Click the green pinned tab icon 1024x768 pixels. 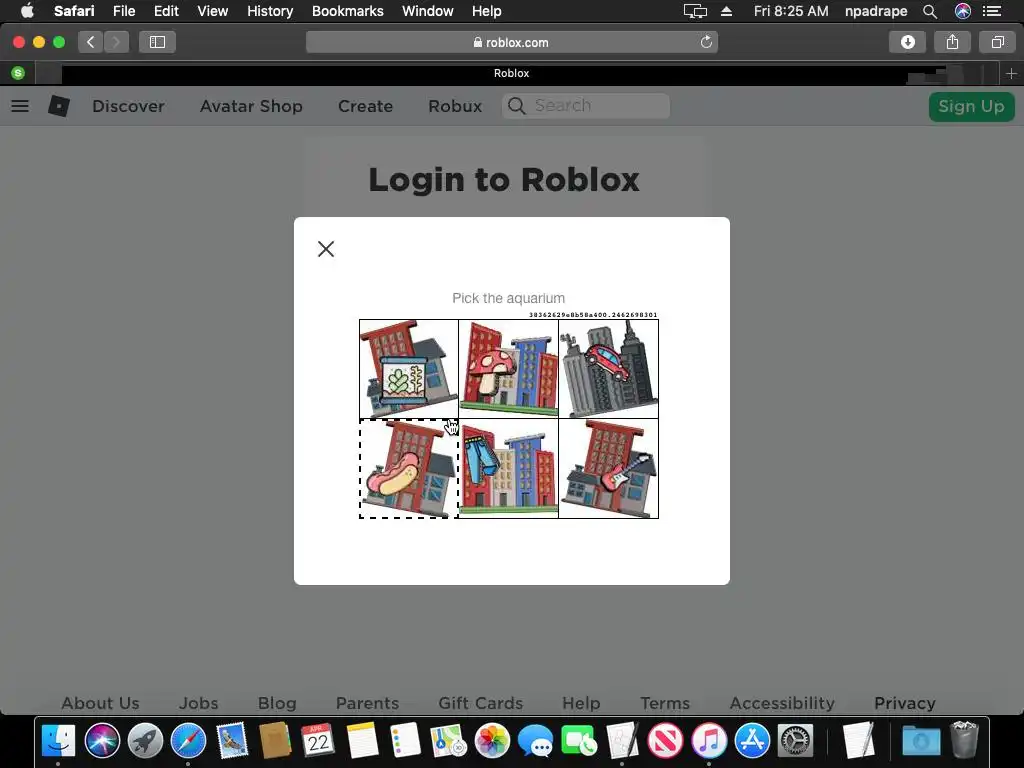click(x=18, y=73)
